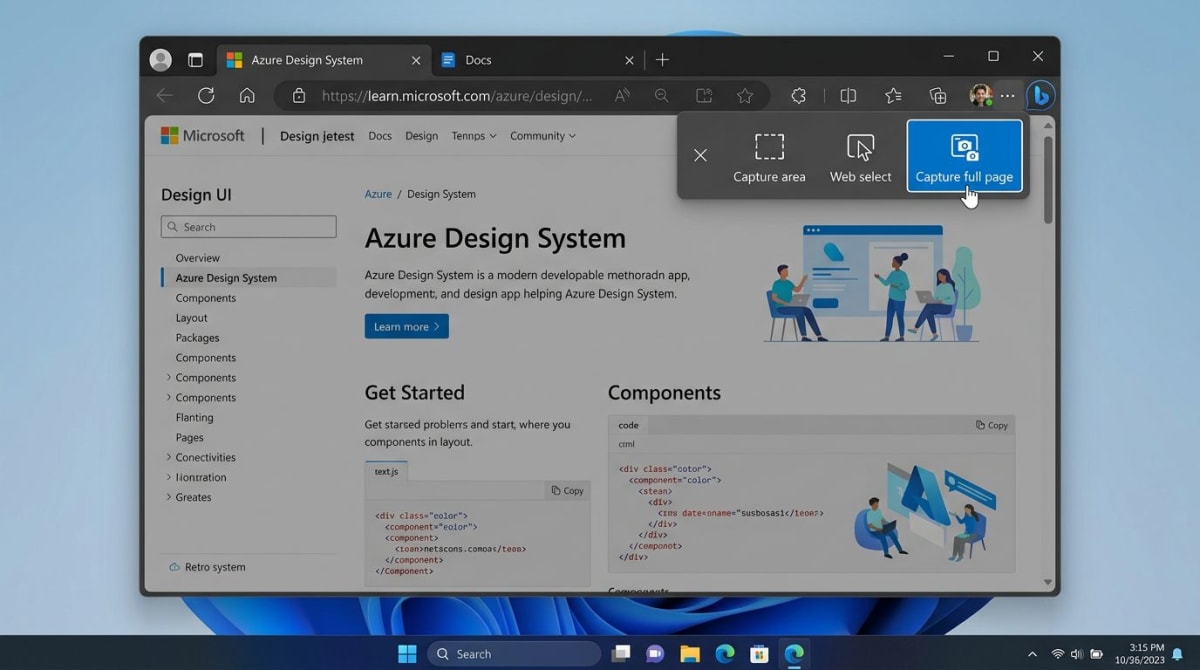
Task: Click the Learn more button
Action: point(406,326)
